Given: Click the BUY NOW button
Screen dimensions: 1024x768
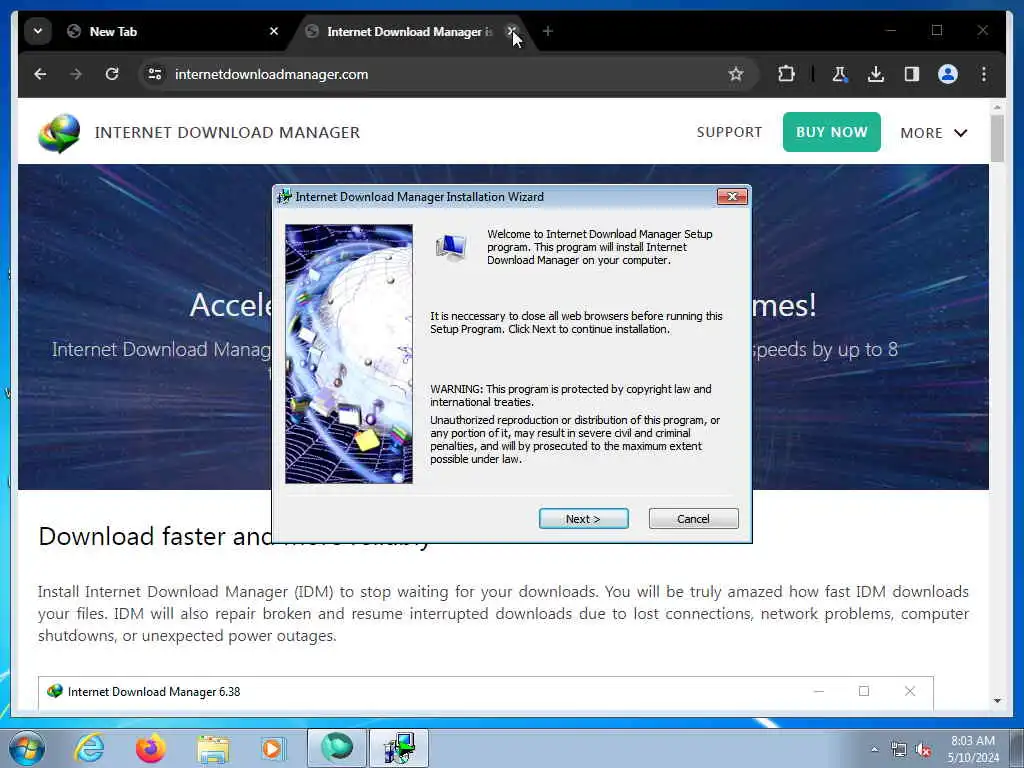Looking at the screenshot, I should pyautogui.click(x=831, y=132).
